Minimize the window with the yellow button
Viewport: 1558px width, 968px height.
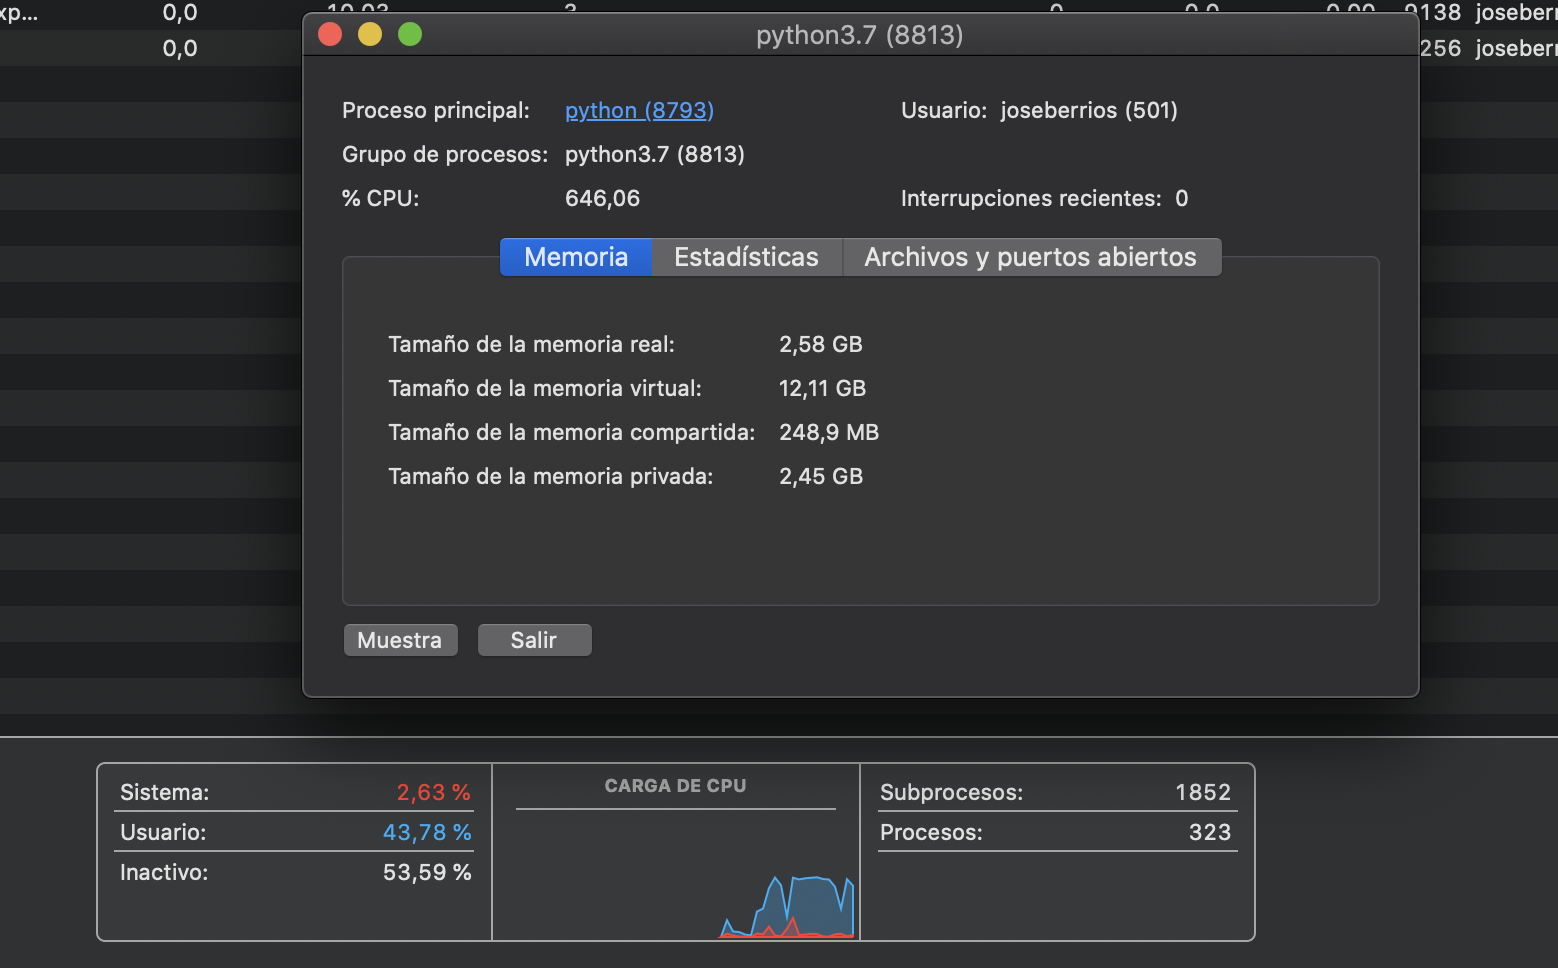(369, 33)
